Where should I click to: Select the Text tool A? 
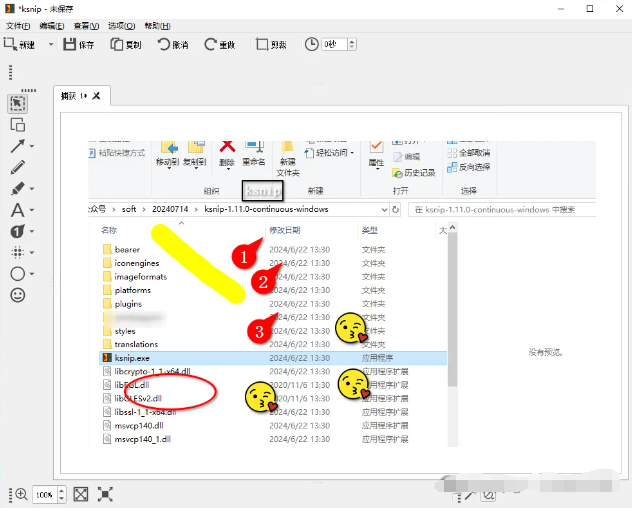pyautogui.click(x=17, y=210)
